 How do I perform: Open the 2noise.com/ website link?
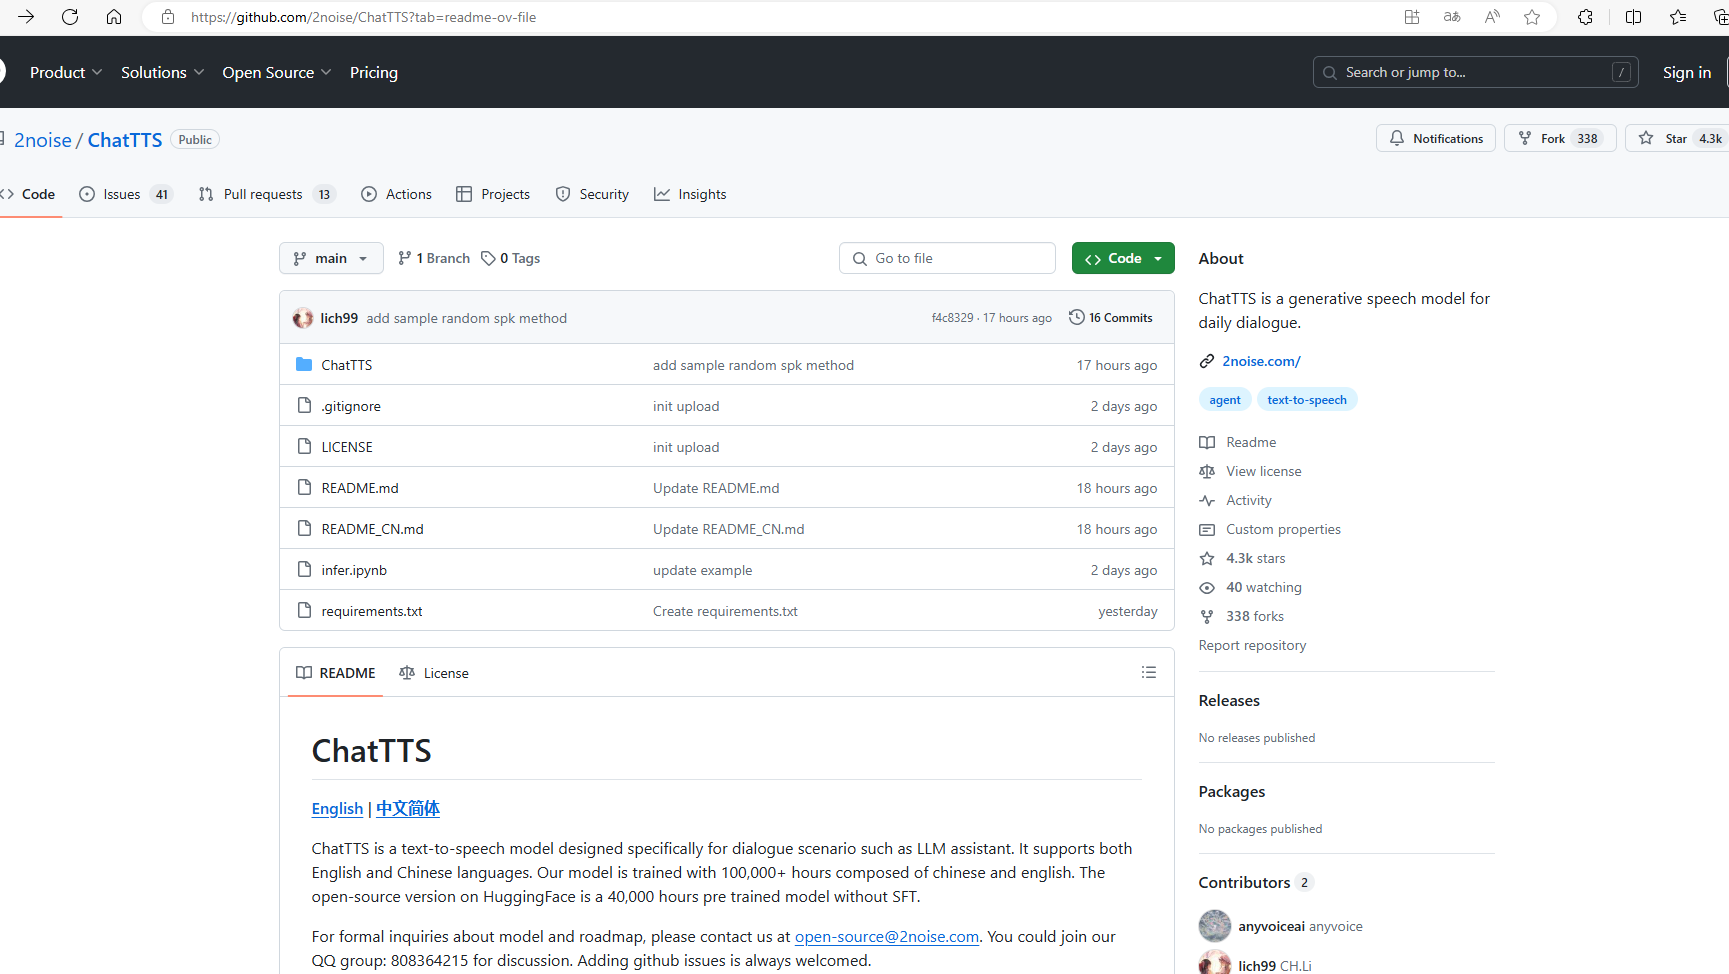[x=1261, y=361]
